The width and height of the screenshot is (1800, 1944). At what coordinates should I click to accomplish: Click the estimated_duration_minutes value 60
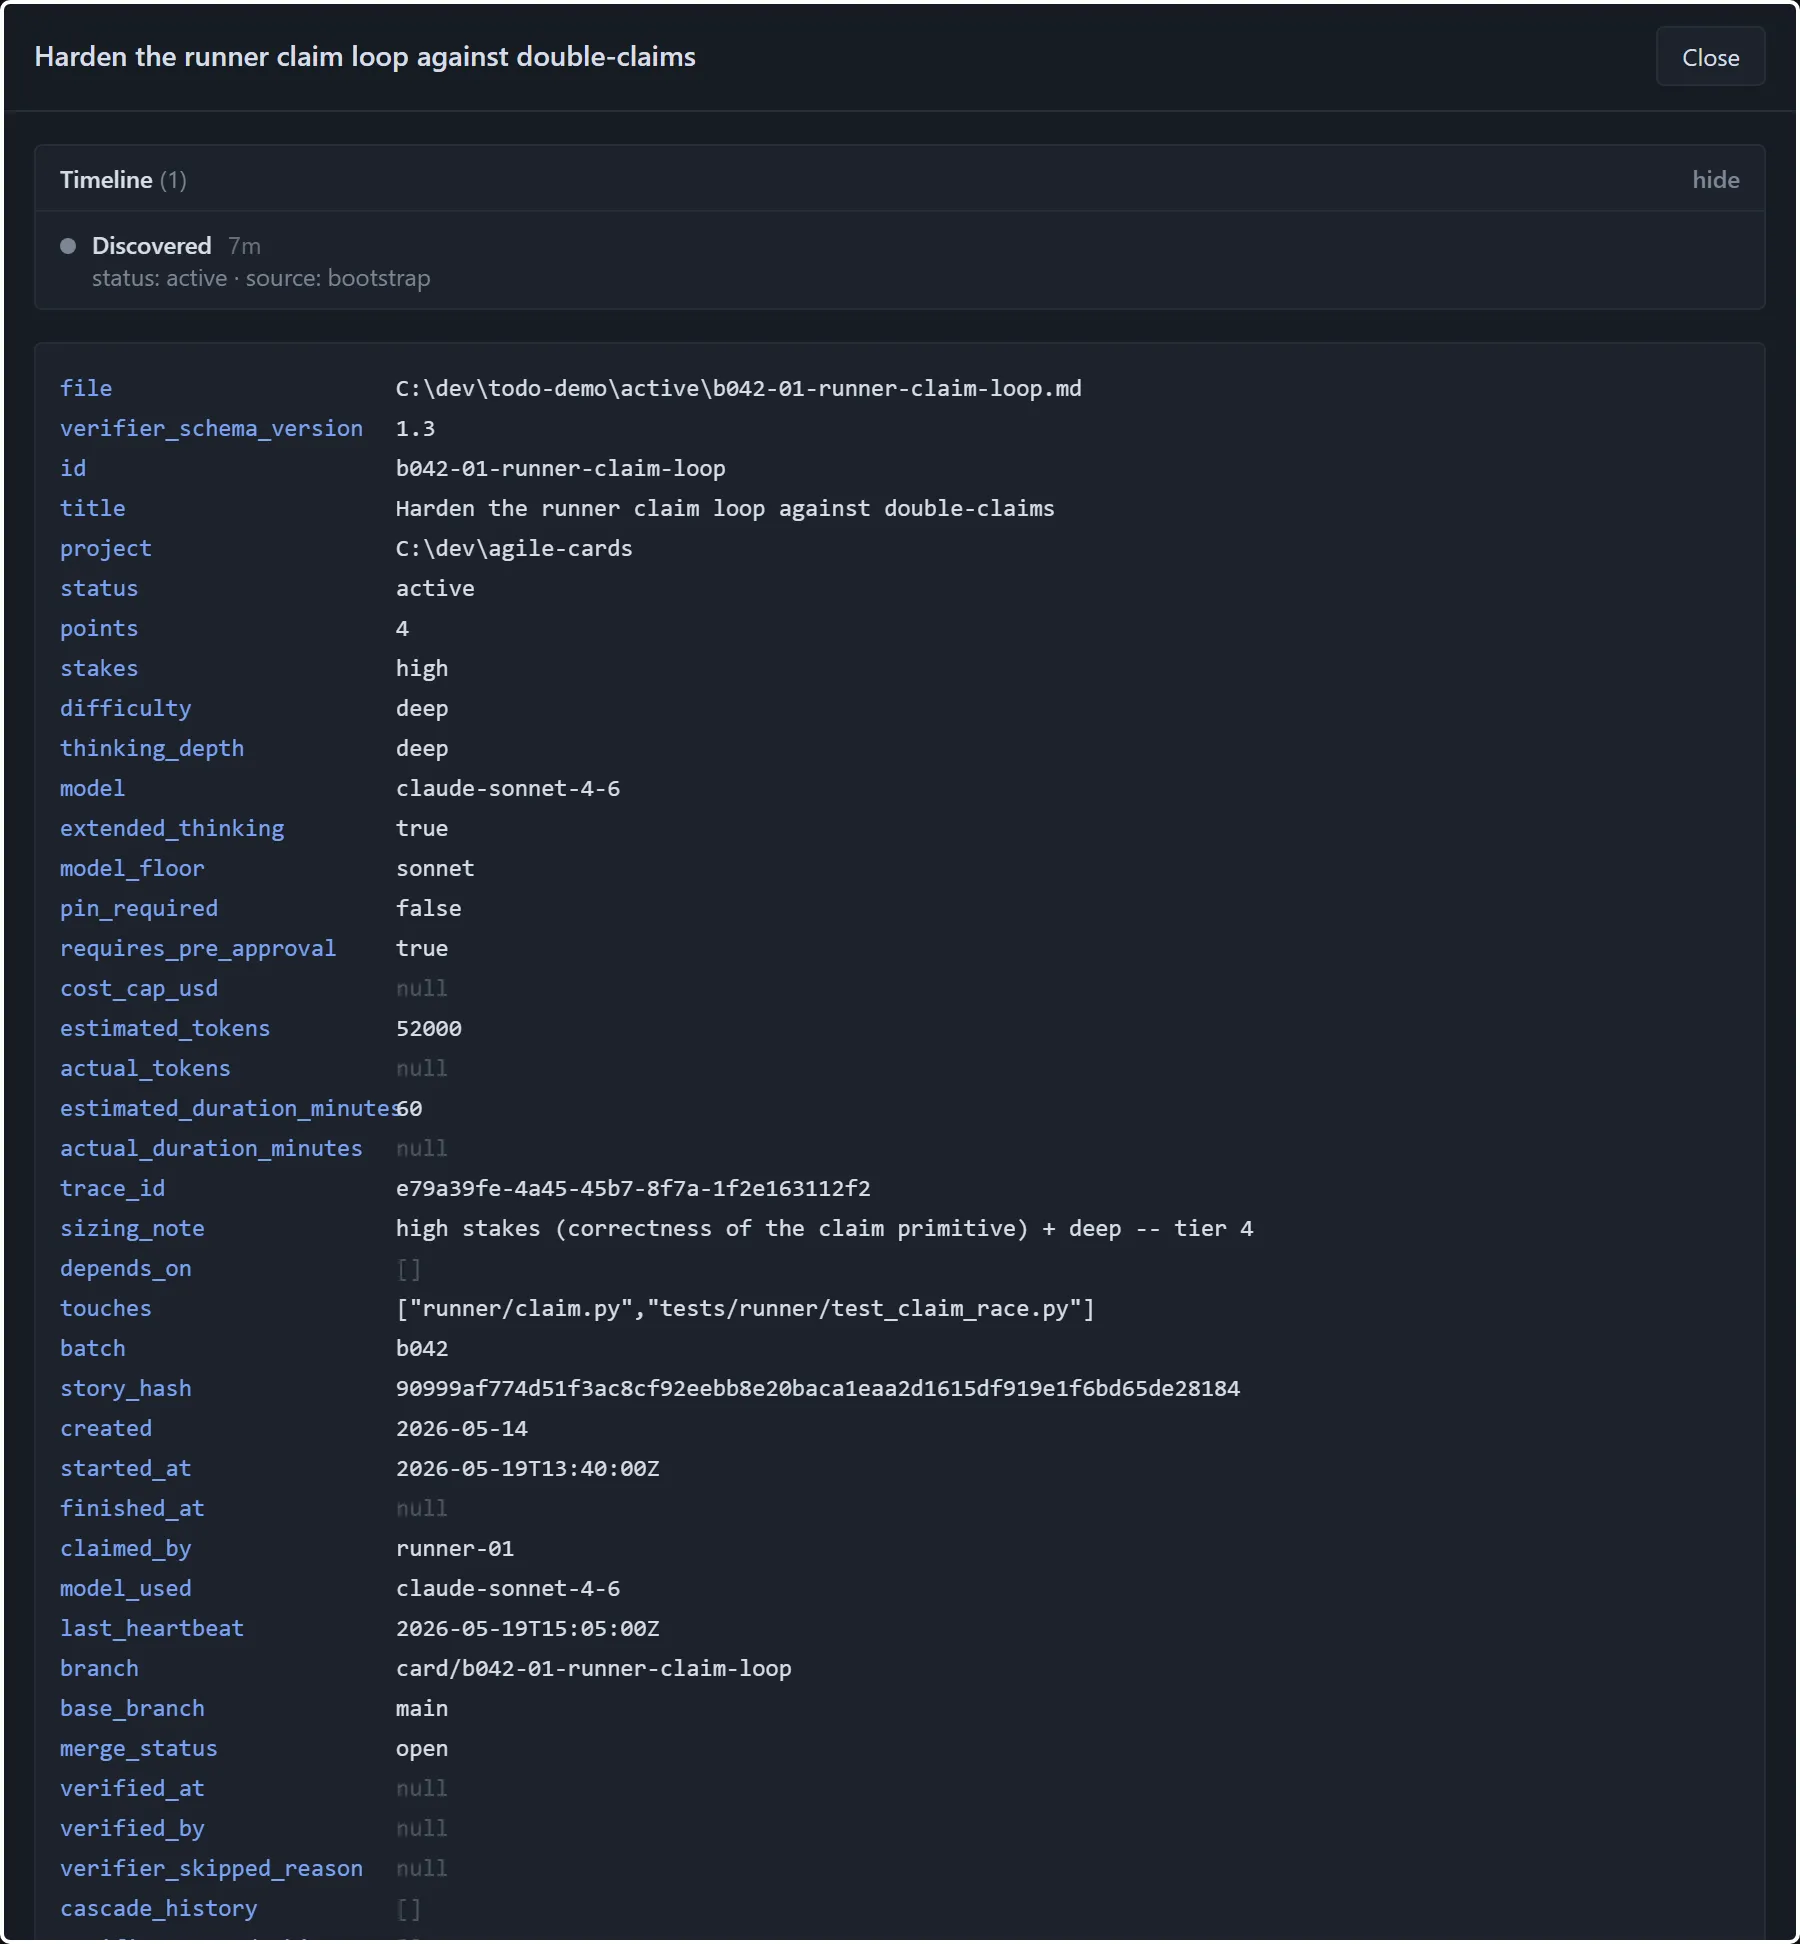(x=410, y=1108)
